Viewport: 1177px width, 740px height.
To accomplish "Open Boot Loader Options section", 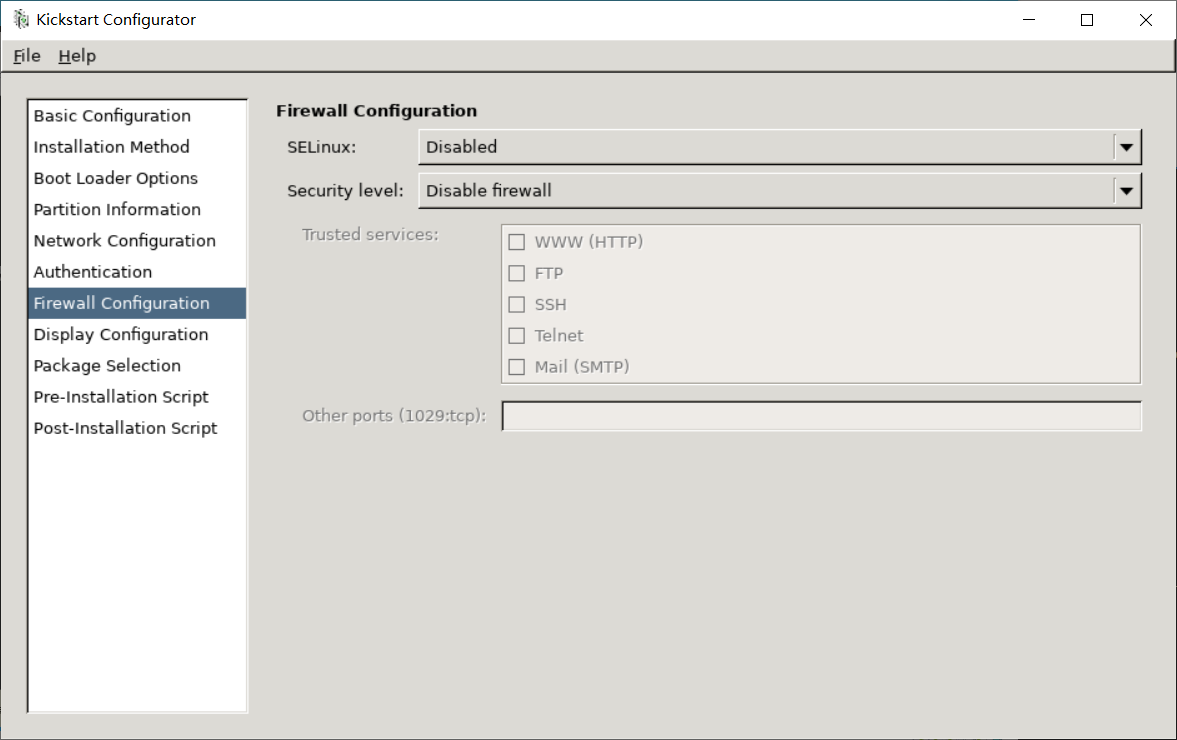I will (137, 179).
